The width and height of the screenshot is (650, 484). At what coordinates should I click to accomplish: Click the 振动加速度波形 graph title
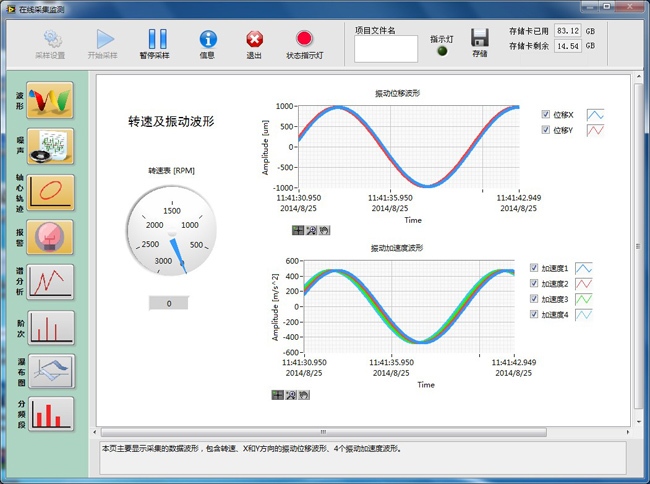(397, 248)
